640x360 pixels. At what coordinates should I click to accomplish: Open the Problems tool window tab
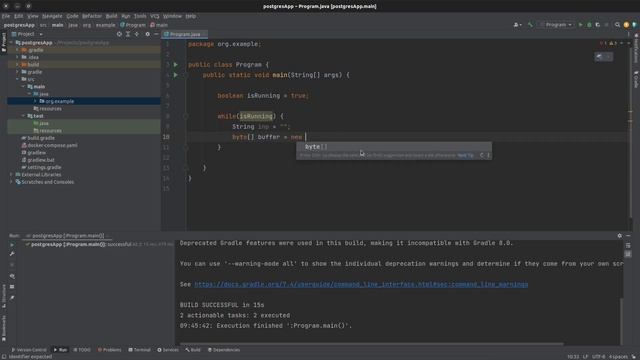click(x=109, y=350)
